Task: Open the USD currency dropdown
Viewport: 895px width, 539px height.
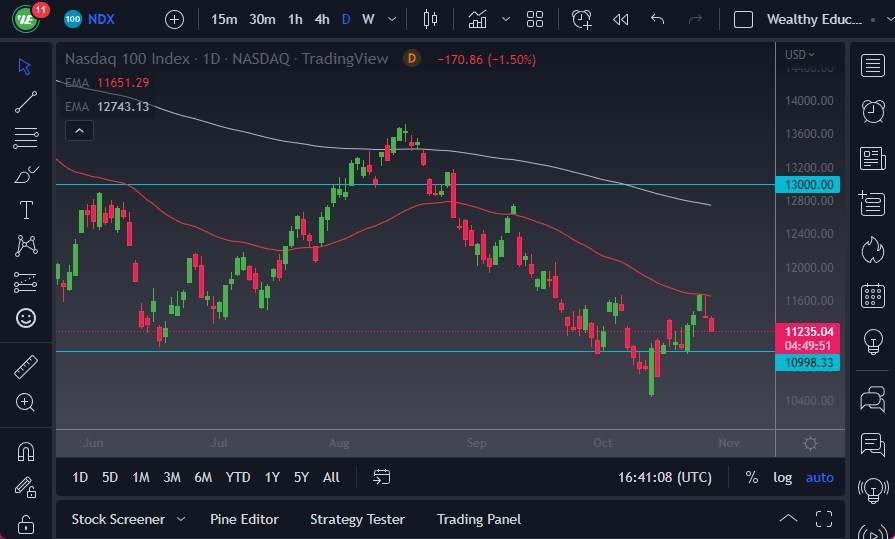Action: [x=800, y=55]
